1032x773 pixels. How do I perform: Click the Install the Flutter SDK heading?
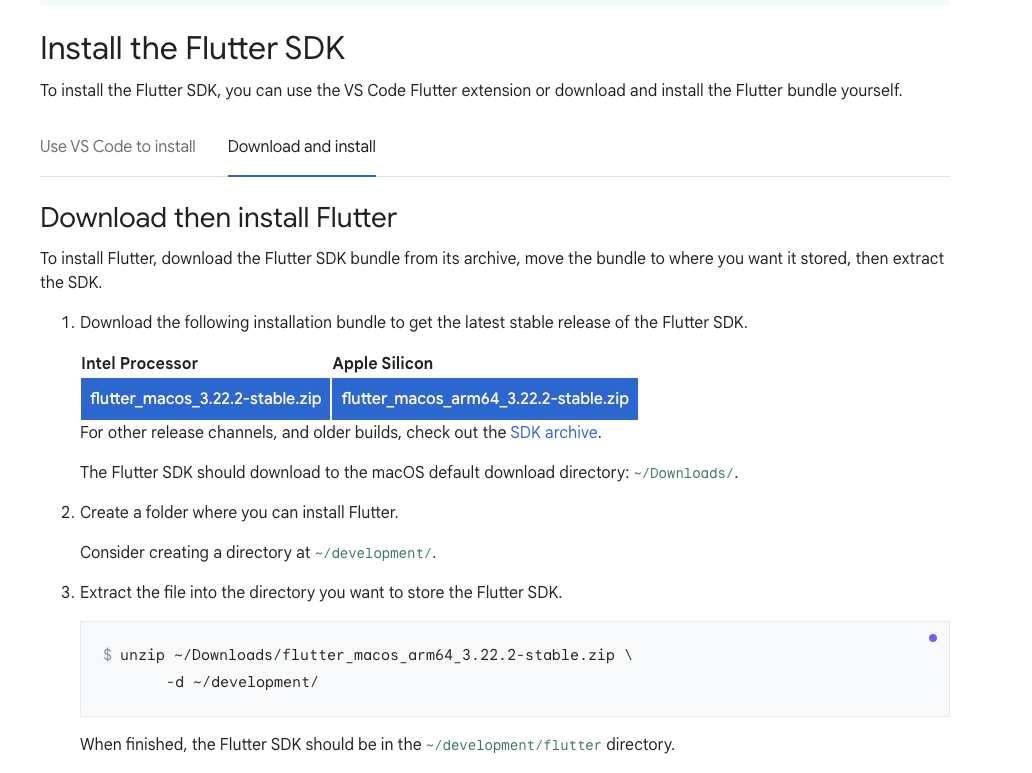192,48
